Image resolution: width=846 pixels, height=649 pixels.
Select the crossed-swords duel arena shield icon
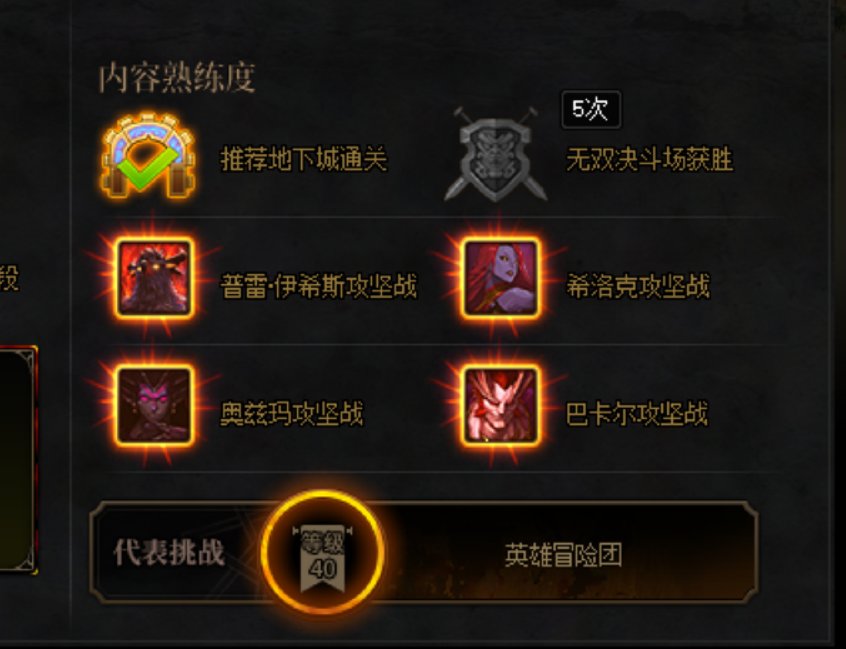(x=495, y=154)
